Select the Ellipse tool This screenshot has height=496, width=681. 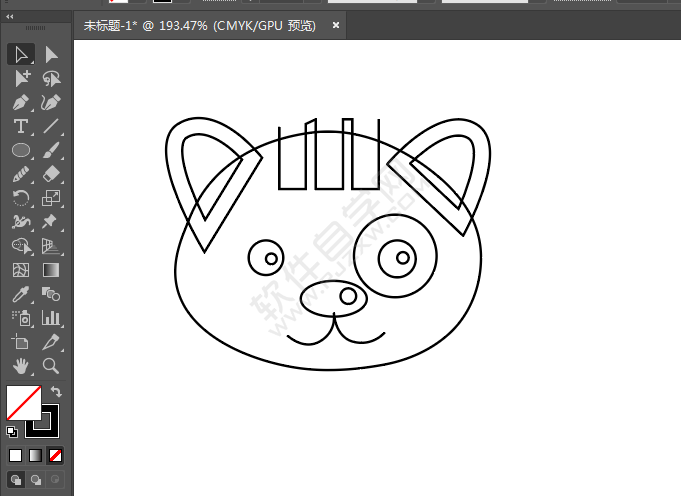pos(21,150)
